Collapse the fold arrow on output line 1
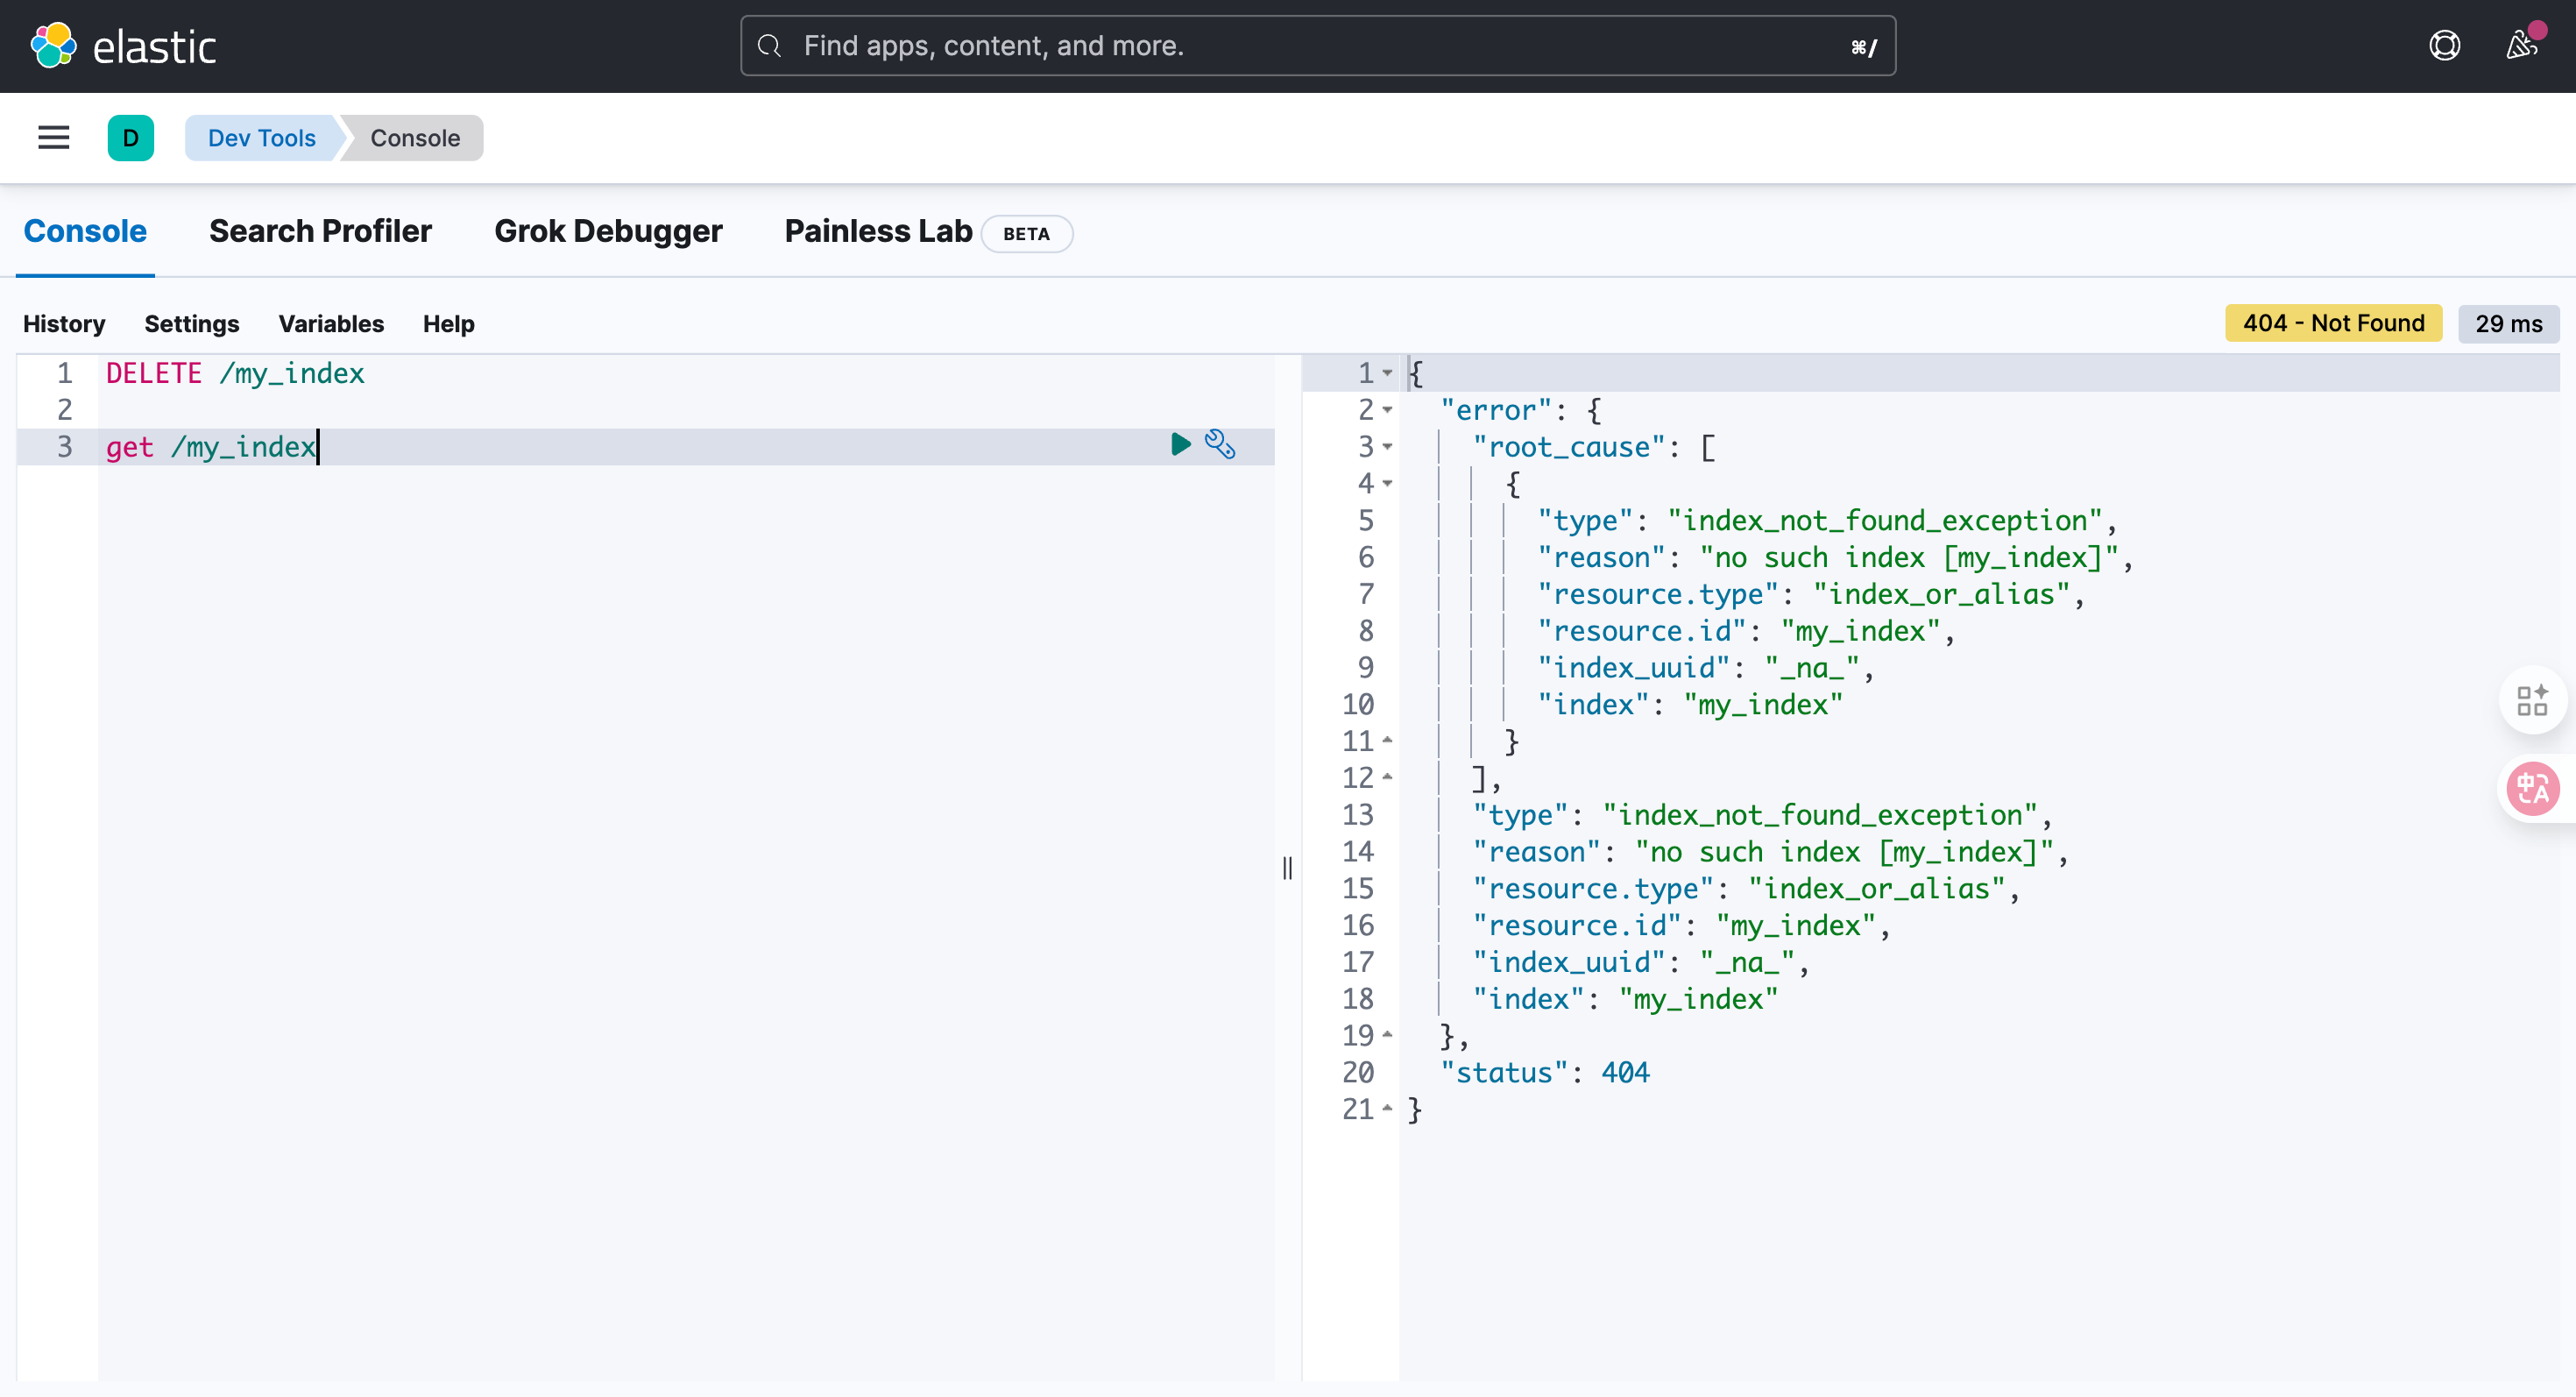This screenshot has width=2576, height=1397. 1388,373
